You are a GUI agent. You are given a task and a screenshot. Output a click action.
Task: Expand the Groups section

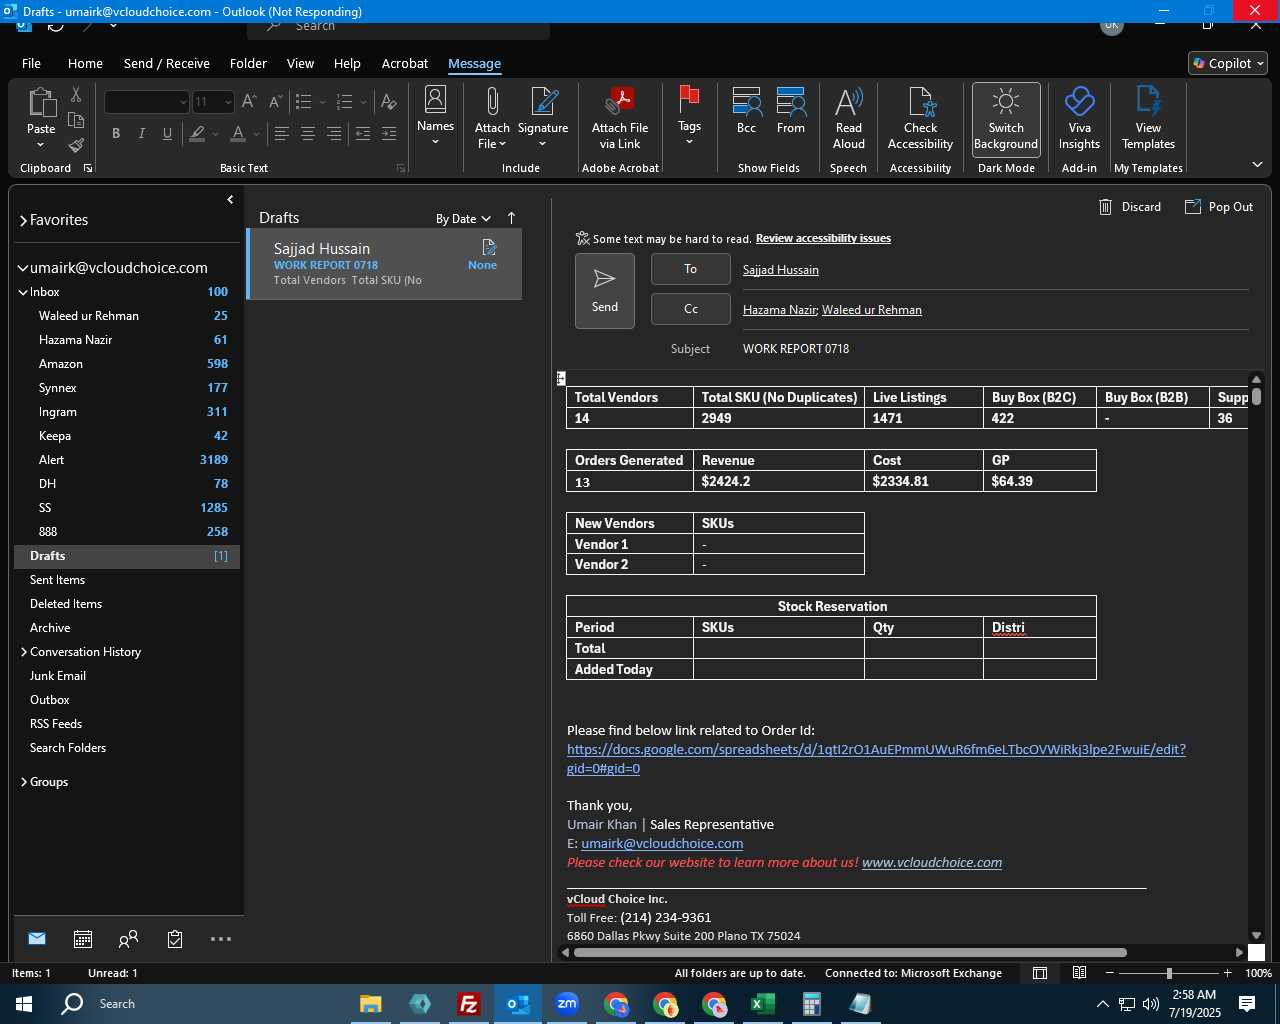click(x=24, y=782)
